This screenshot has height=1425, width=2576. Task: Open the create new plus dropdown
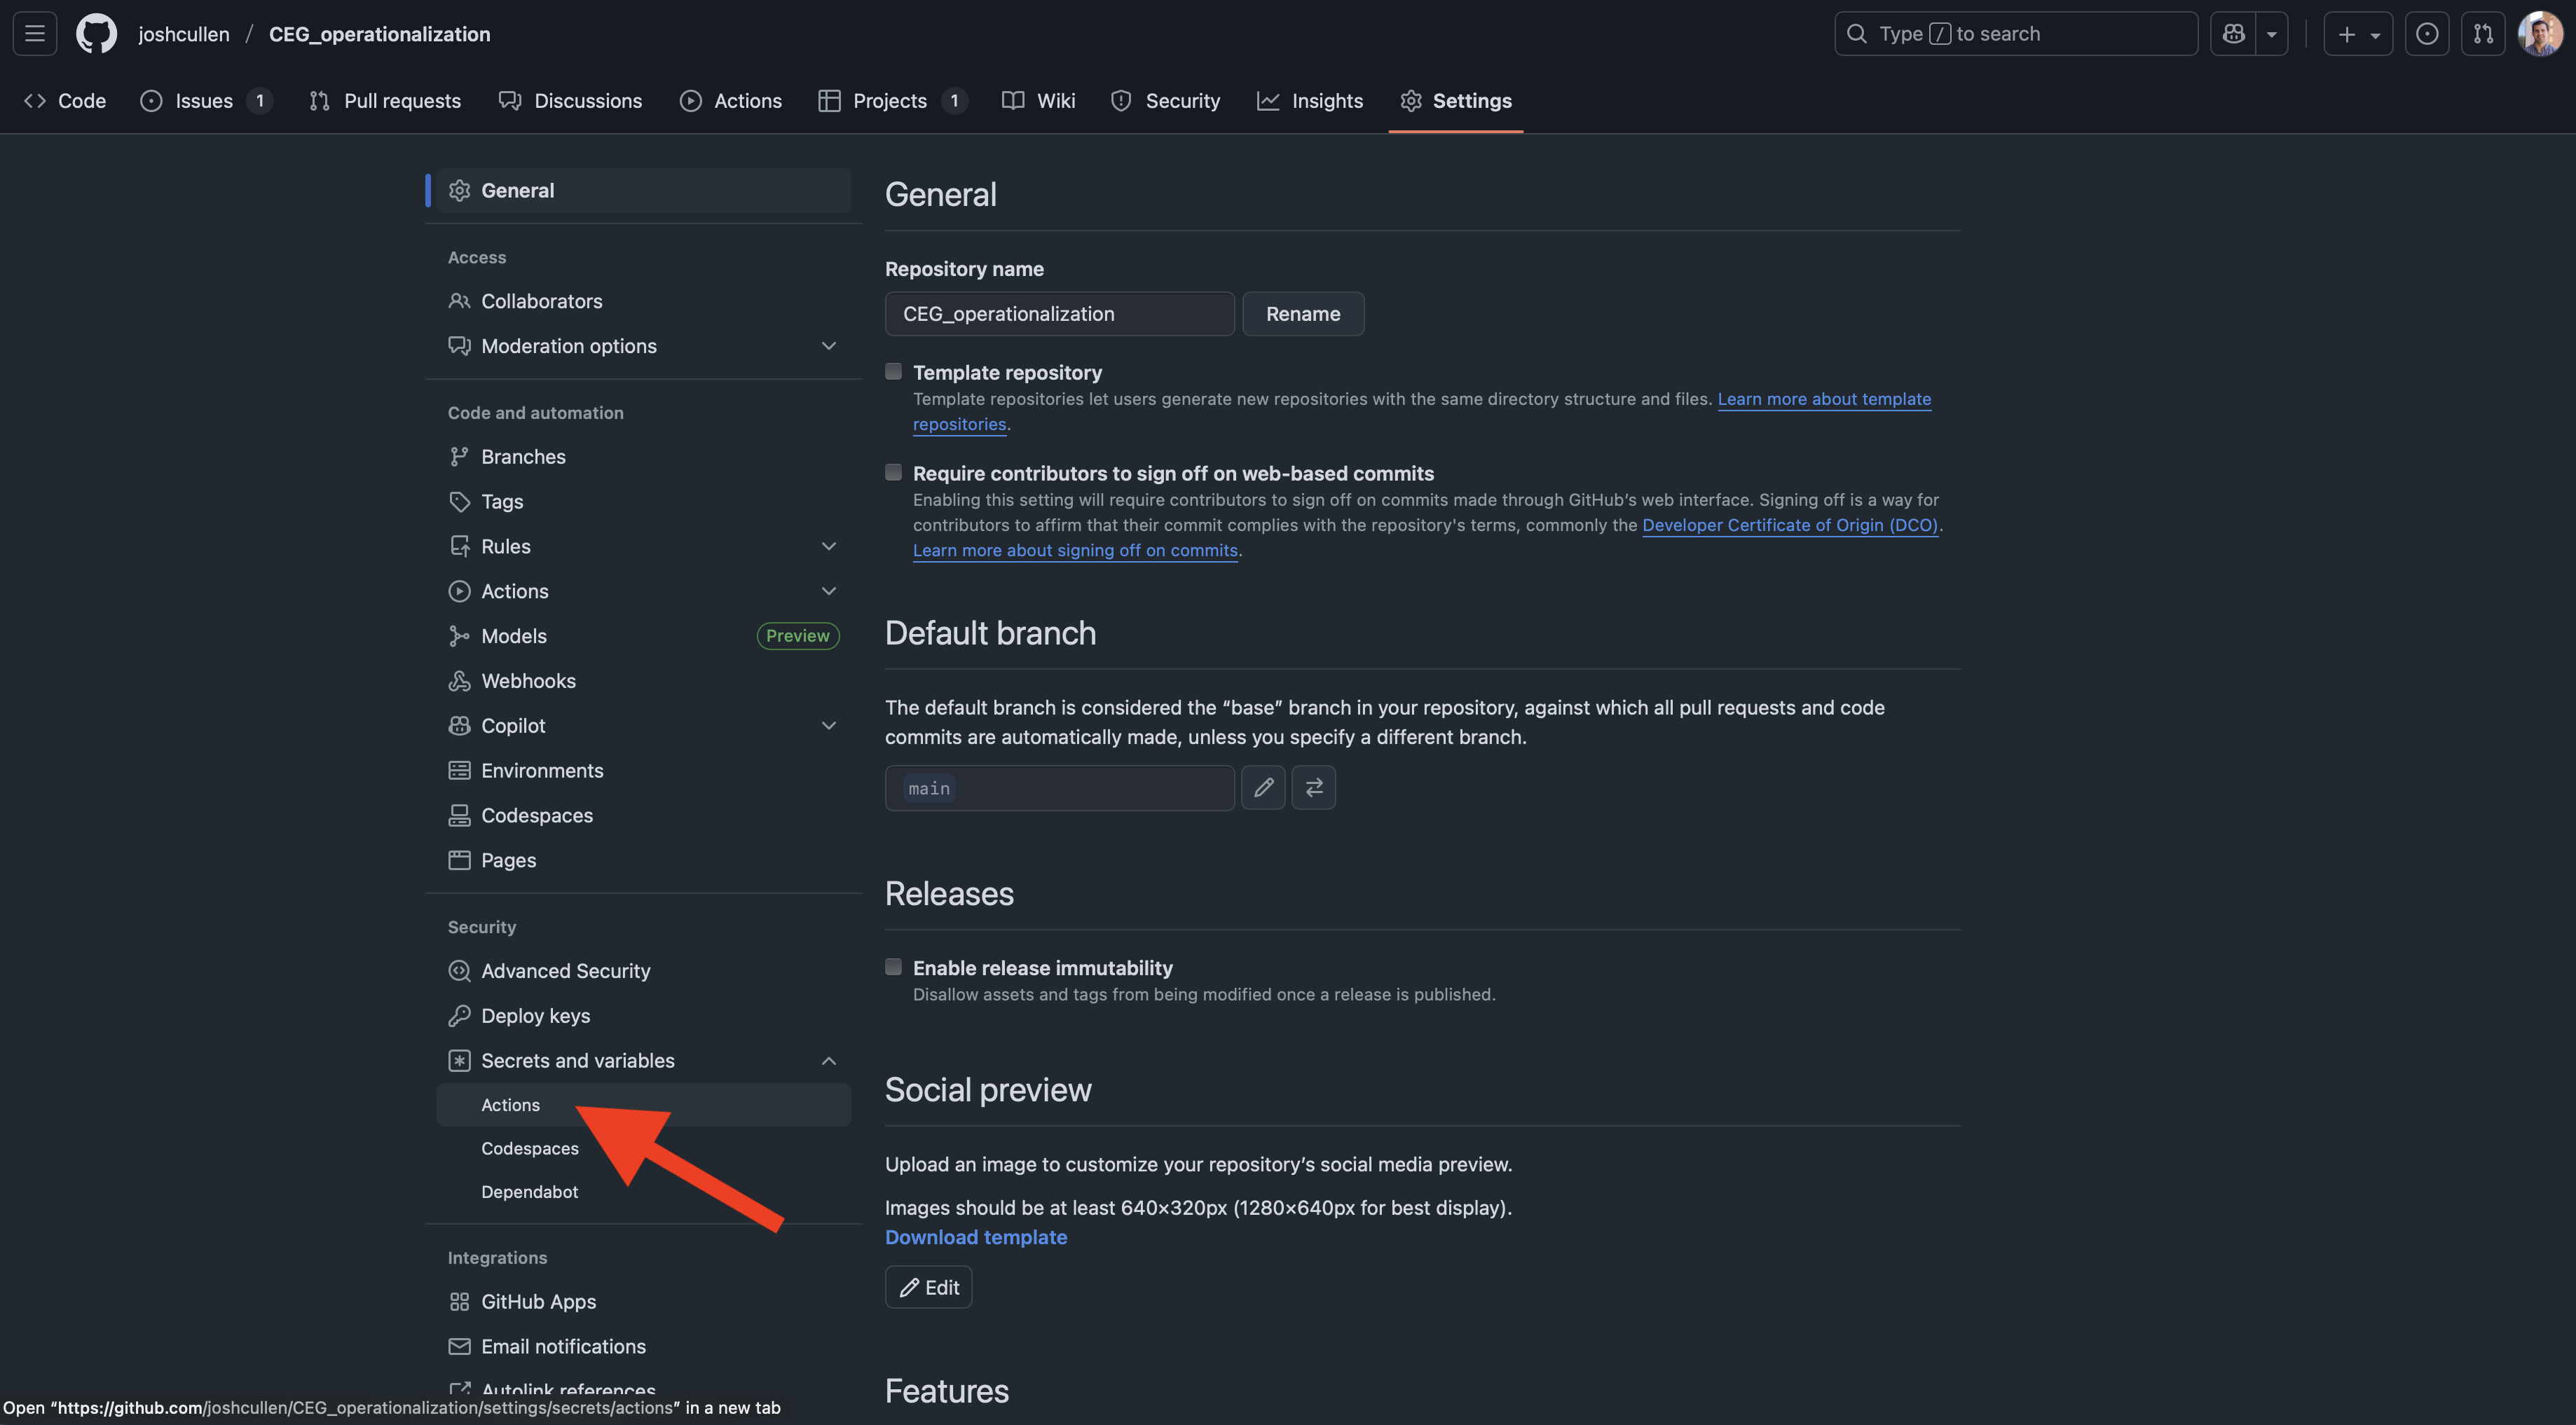click(x=2357, y=34)
